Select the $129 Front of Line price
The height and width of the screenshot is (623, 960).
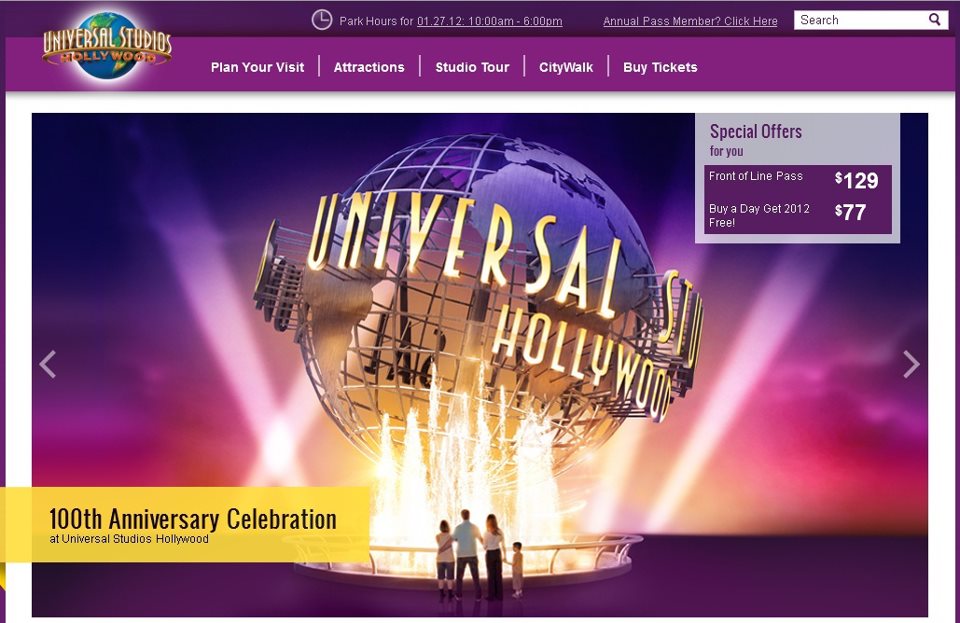tap(855, 181)
